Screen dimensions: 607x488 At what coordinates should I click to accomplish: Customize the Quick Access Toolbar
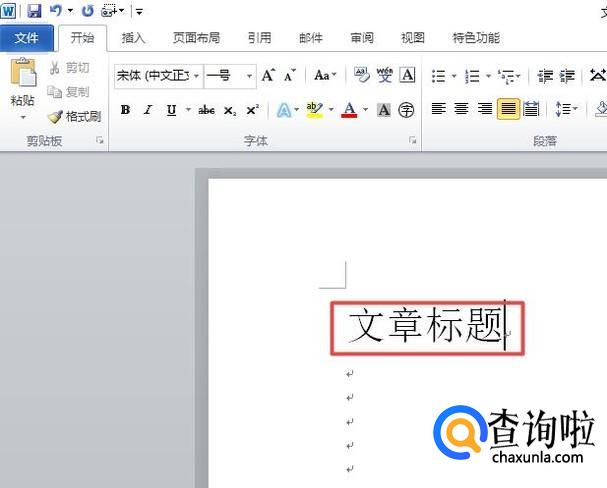[139, 12]
